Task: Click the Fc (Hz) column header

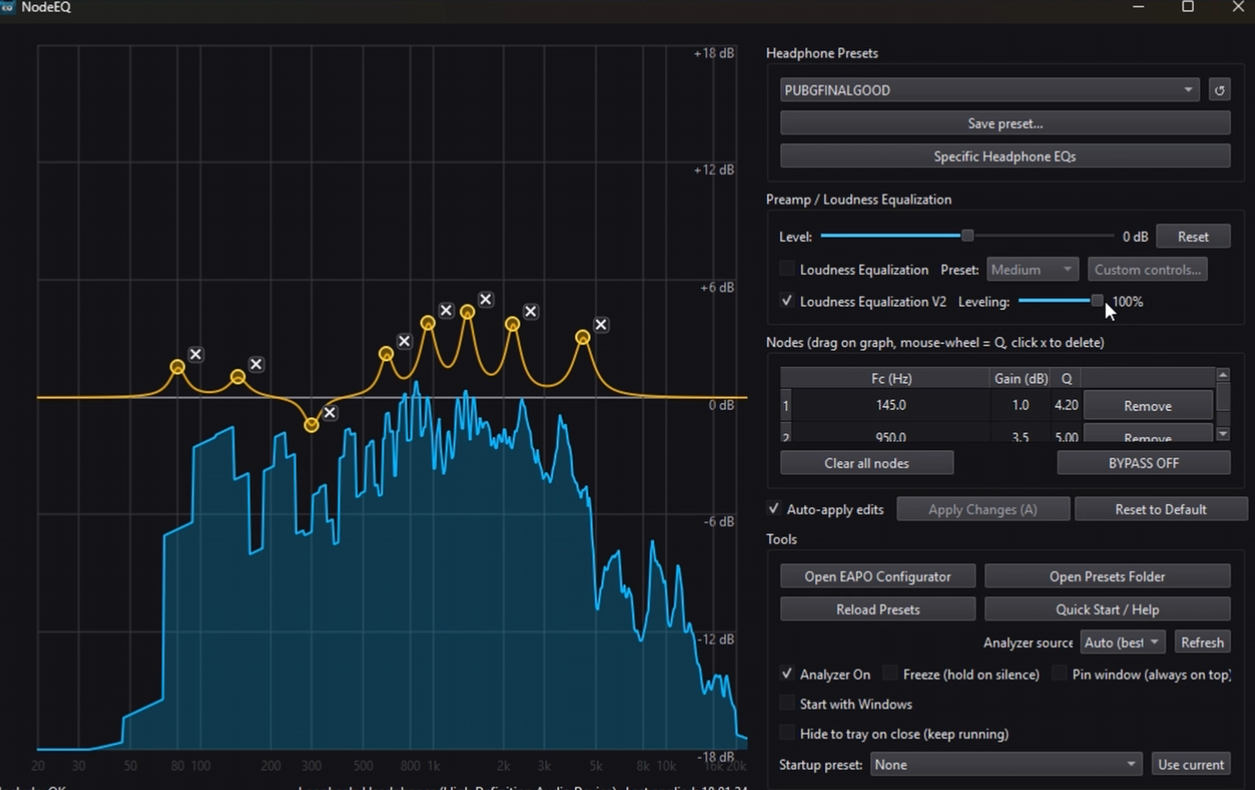Action: (x=890, y=379)
